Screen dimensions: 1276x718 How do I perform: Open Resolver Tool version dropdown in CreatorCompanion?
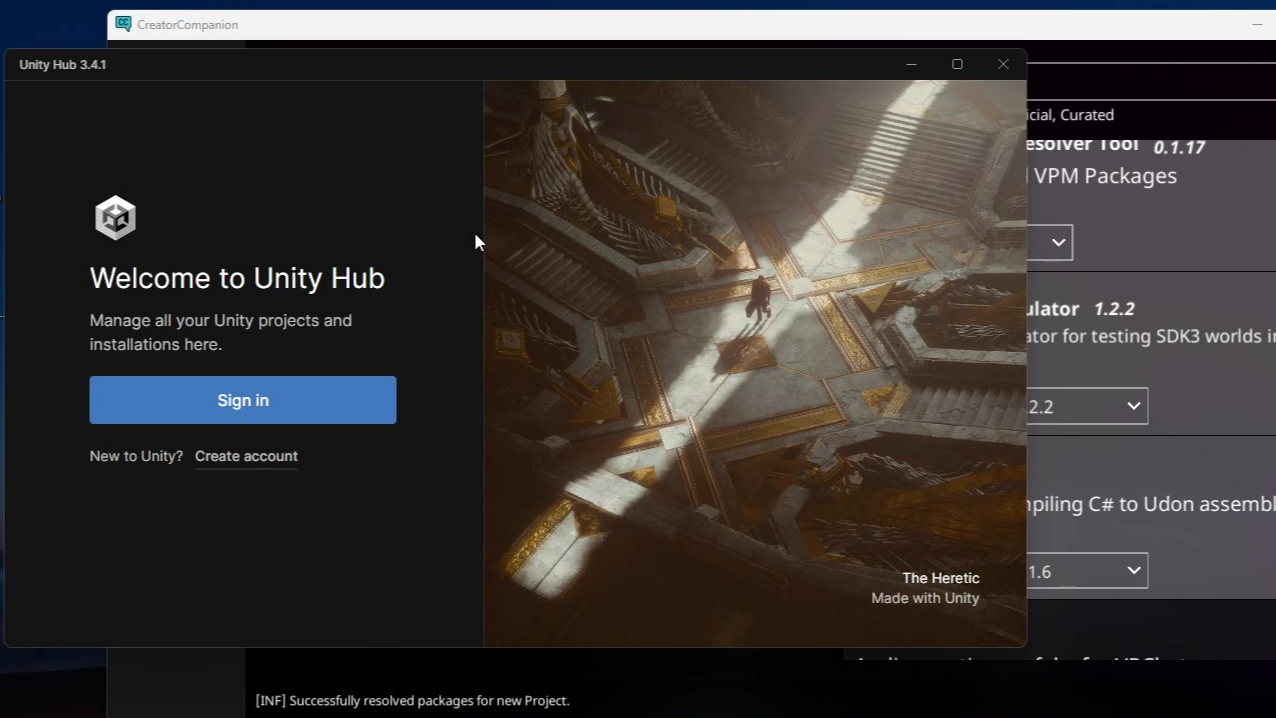coord(1049,242)
